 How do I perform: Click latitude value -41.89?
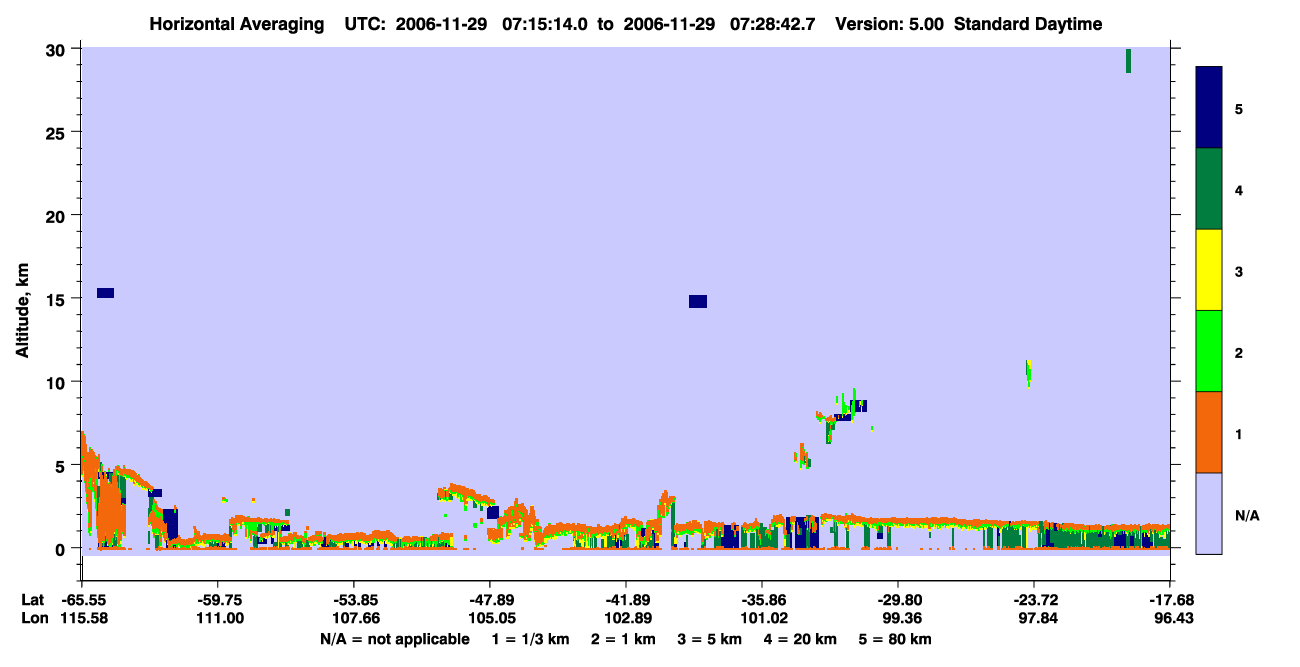click(626, 600)
